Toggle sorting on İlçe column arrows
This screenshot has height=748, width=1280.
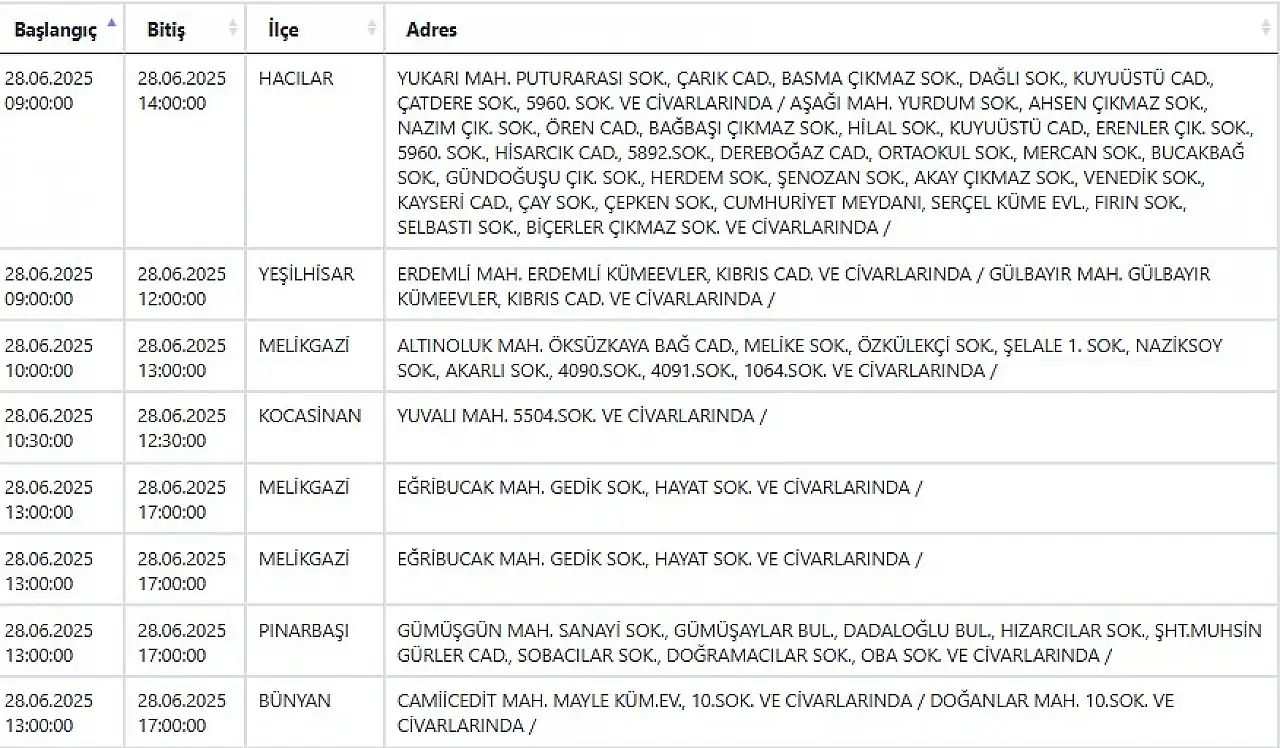(372, 27)
